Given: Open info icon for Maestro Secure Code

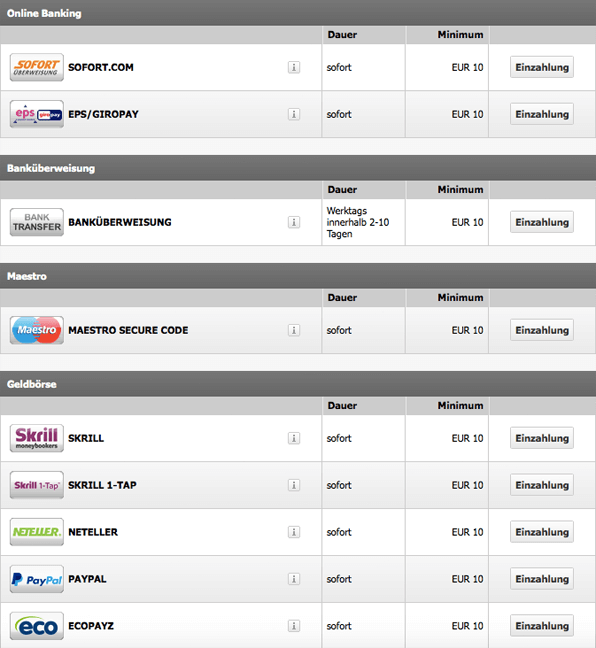Looking at the screenshot, I should tap(294, 330).
